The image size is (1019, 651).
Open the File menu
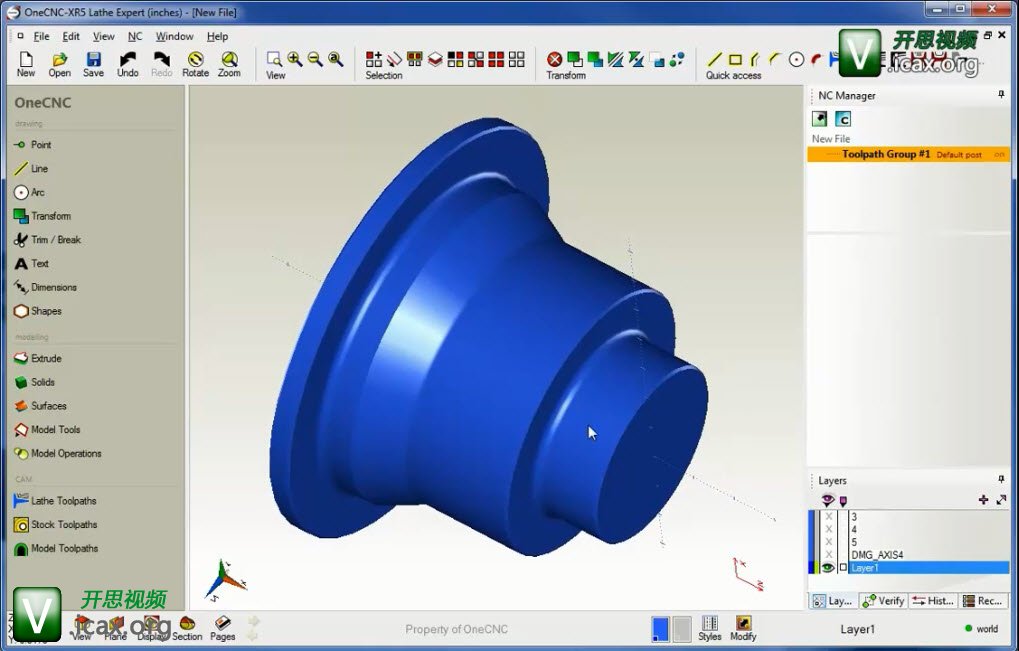point(42,36)
